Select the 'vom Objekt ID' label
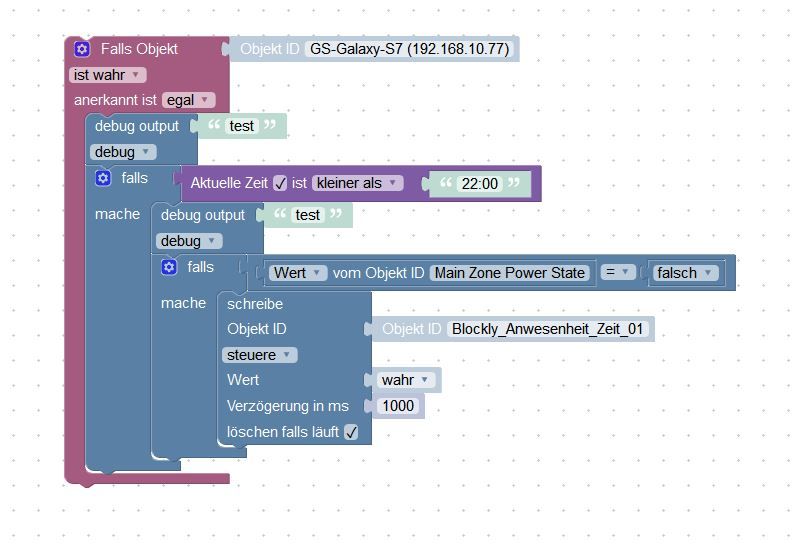This screenshot has height=553, width=795. (378, 273)
